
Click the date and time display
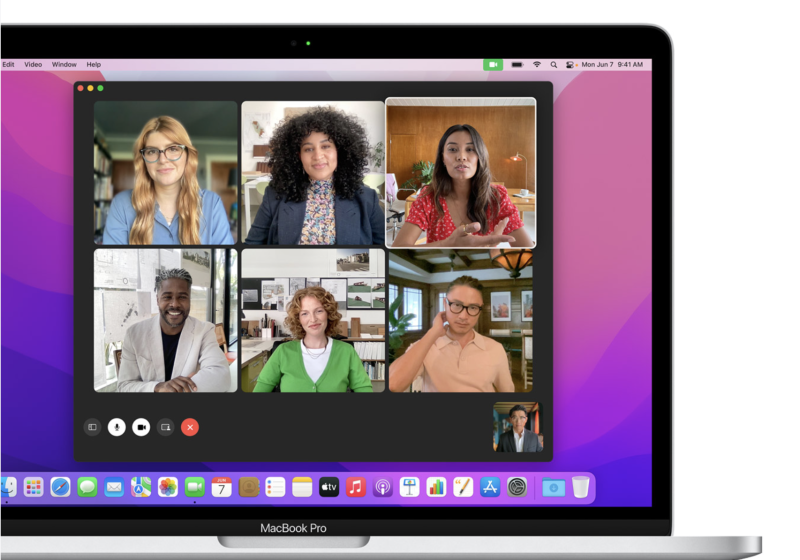click(612, 64)
